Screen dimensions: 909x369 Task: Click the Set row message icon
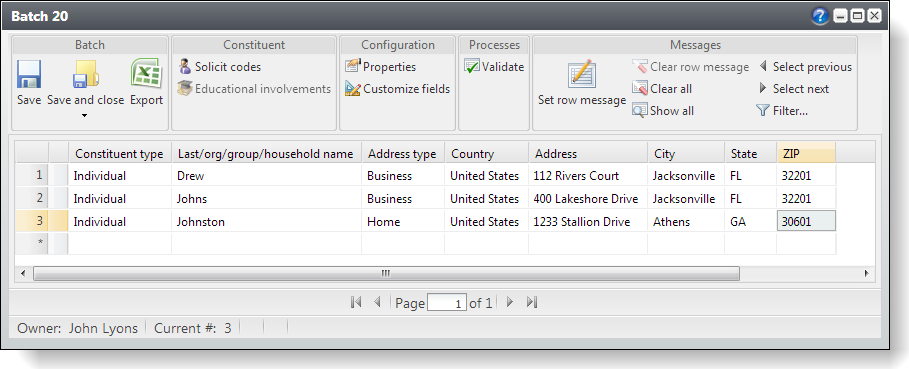[581, 74]
